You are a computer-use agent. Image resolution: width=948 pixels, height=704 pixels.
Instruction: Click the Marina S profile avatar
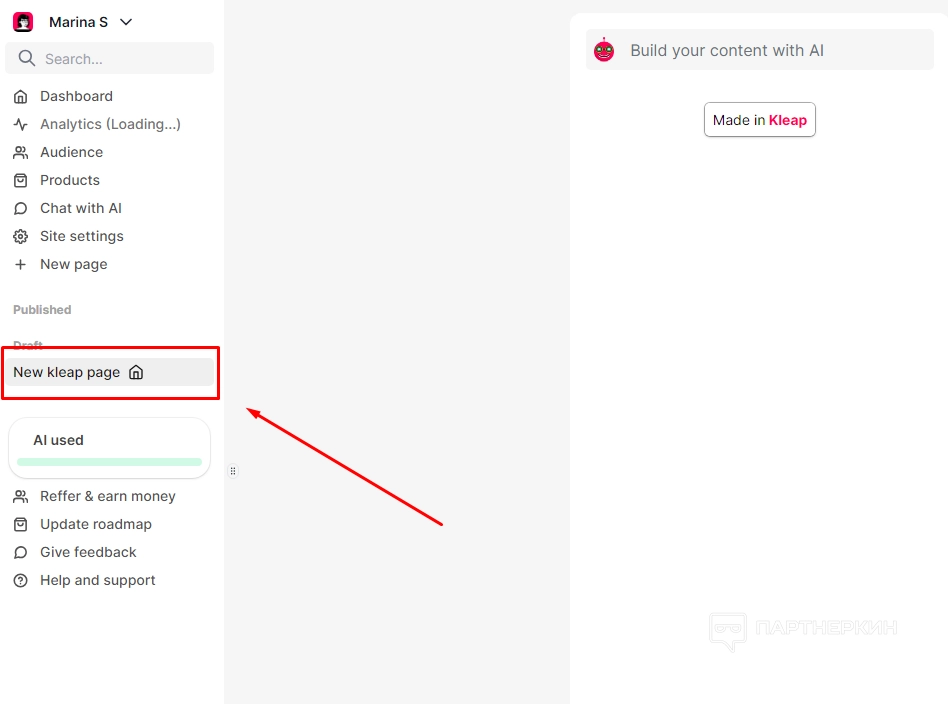[x=23, y=22]
